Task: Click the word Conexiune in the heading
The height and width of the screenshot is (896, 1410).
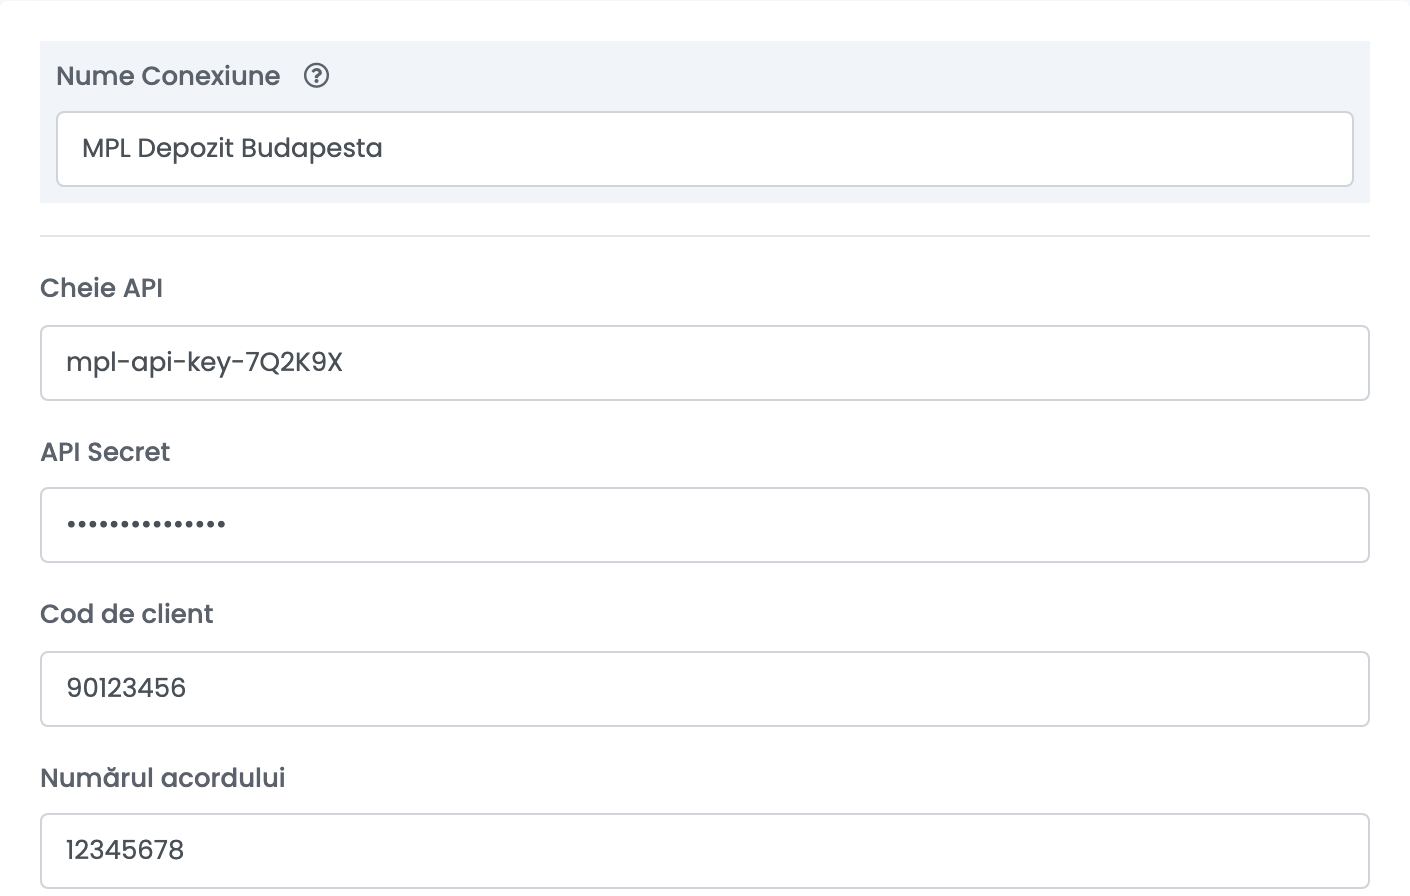Action: (x=211, y=76)
